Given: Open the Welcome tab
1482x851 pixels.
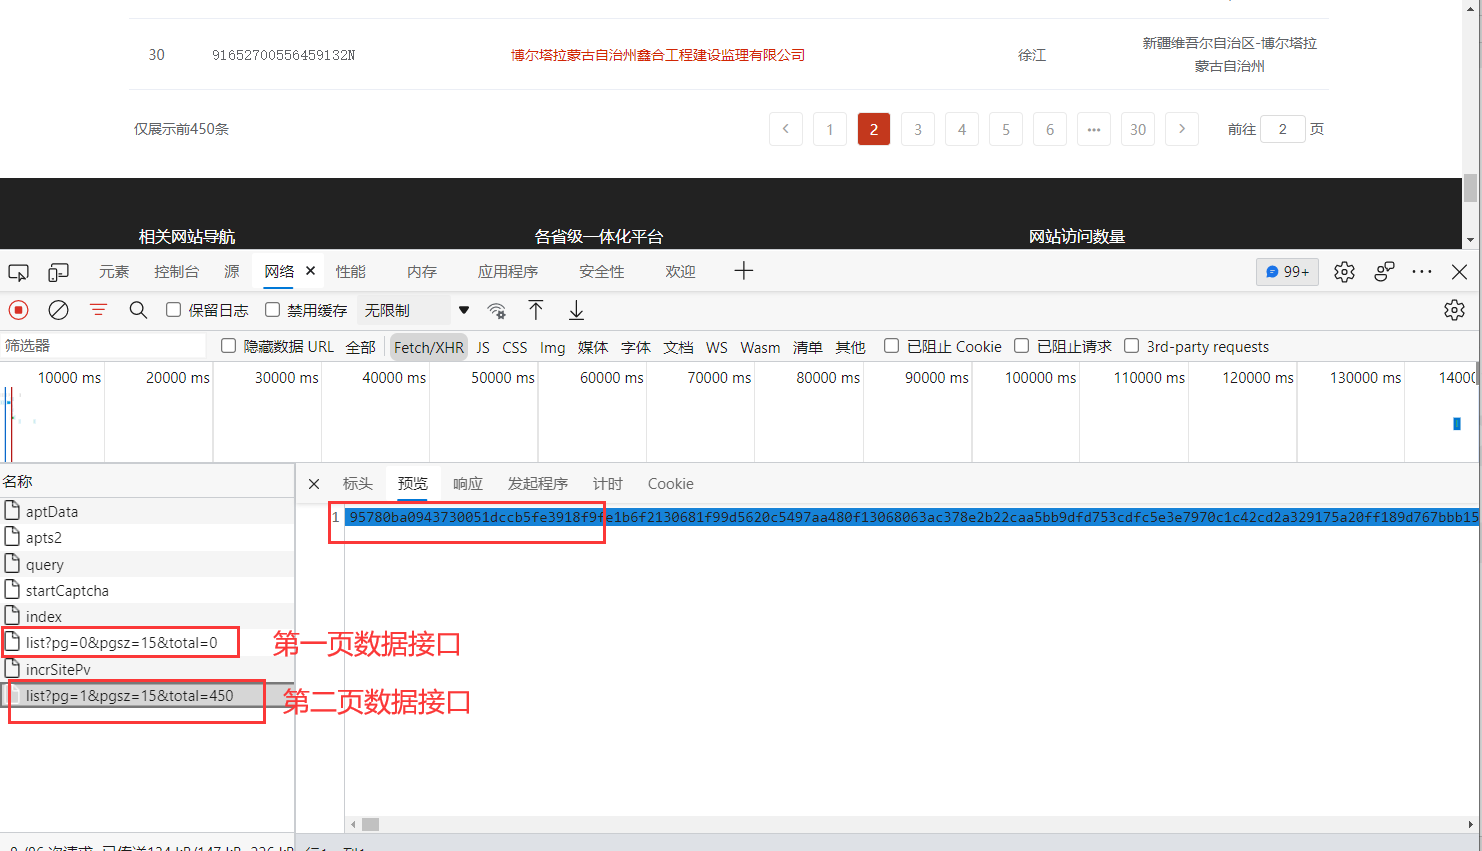Looking at the screenshot, I should (680, 272).
